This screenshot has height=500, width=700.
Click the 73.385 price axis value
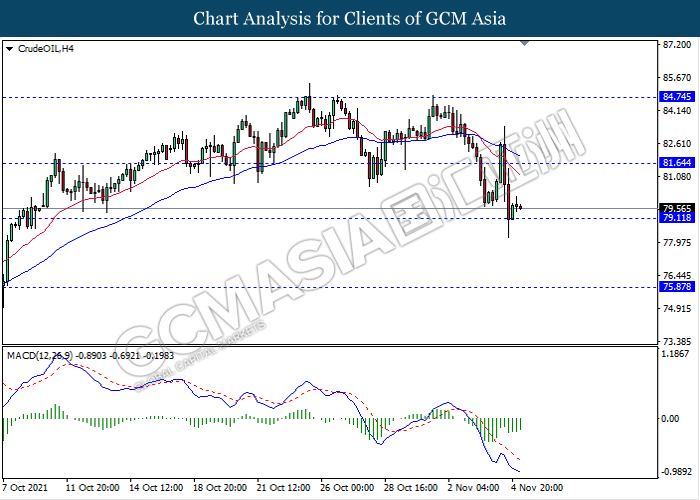pos(677,342)
